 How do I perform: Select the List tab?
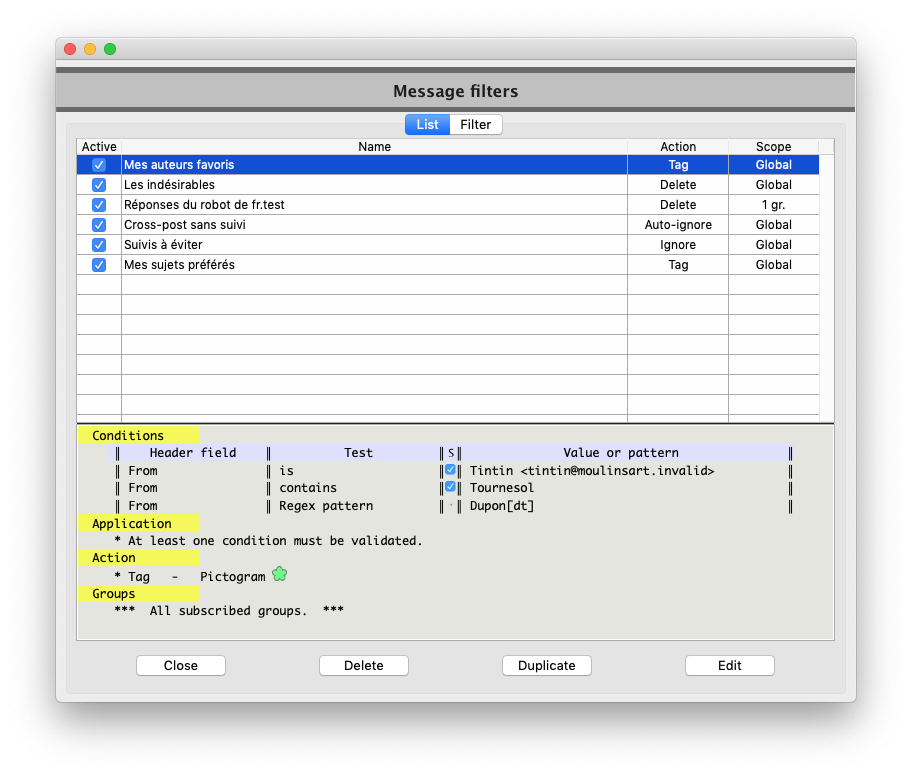(x=427, y=124)
